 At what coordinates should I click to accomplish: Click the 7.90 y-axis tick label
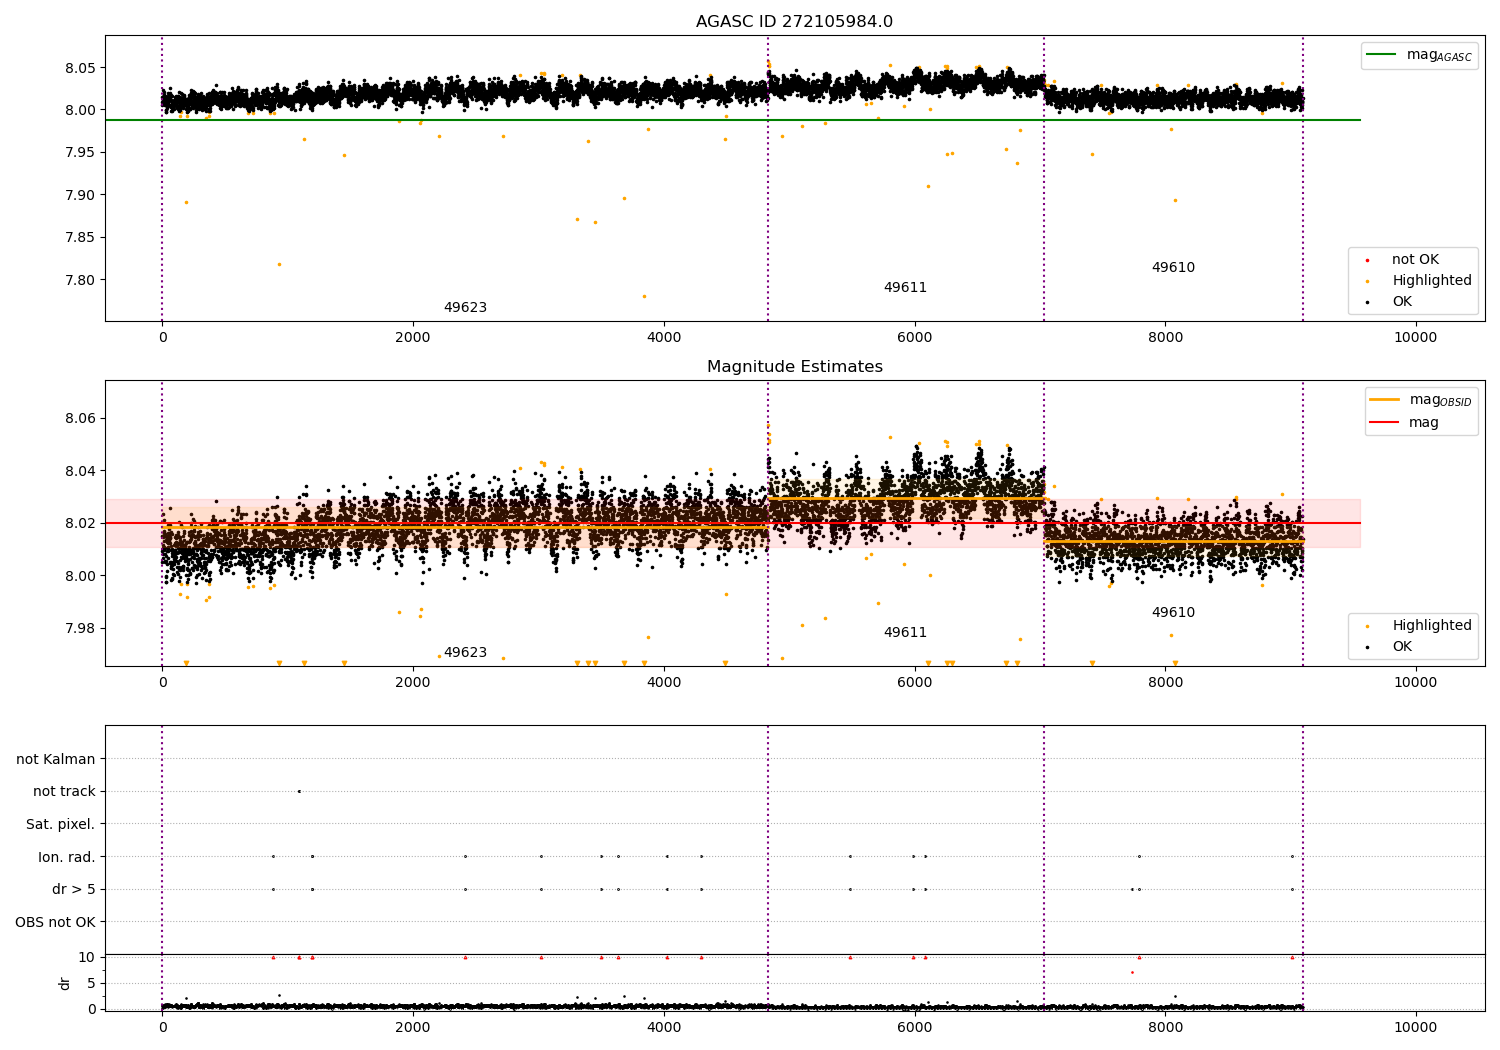(x=81, y=195)
